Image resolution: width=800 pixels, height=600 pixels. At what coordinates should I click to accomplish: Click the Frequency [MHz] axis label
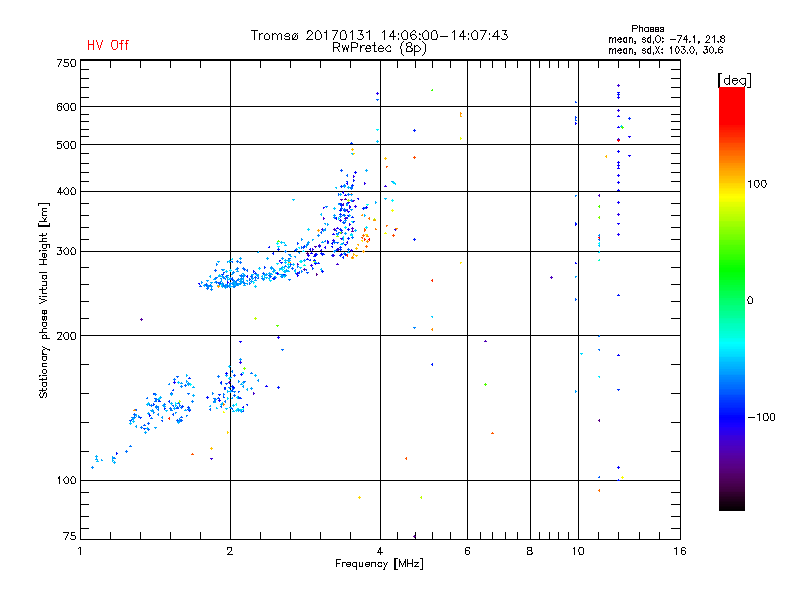click(x=379, y=565)
